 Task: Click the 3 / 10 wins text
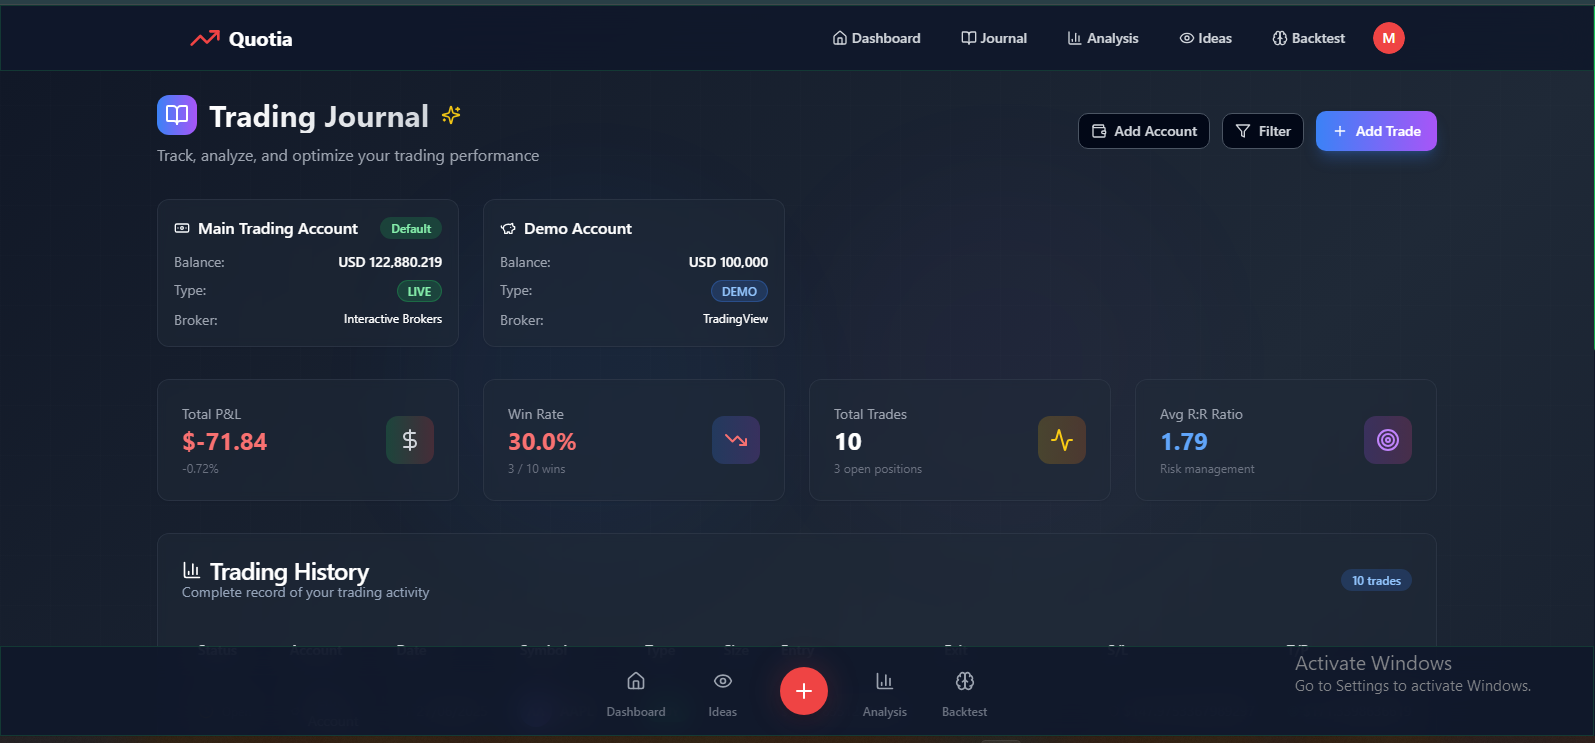click(537, 469)
